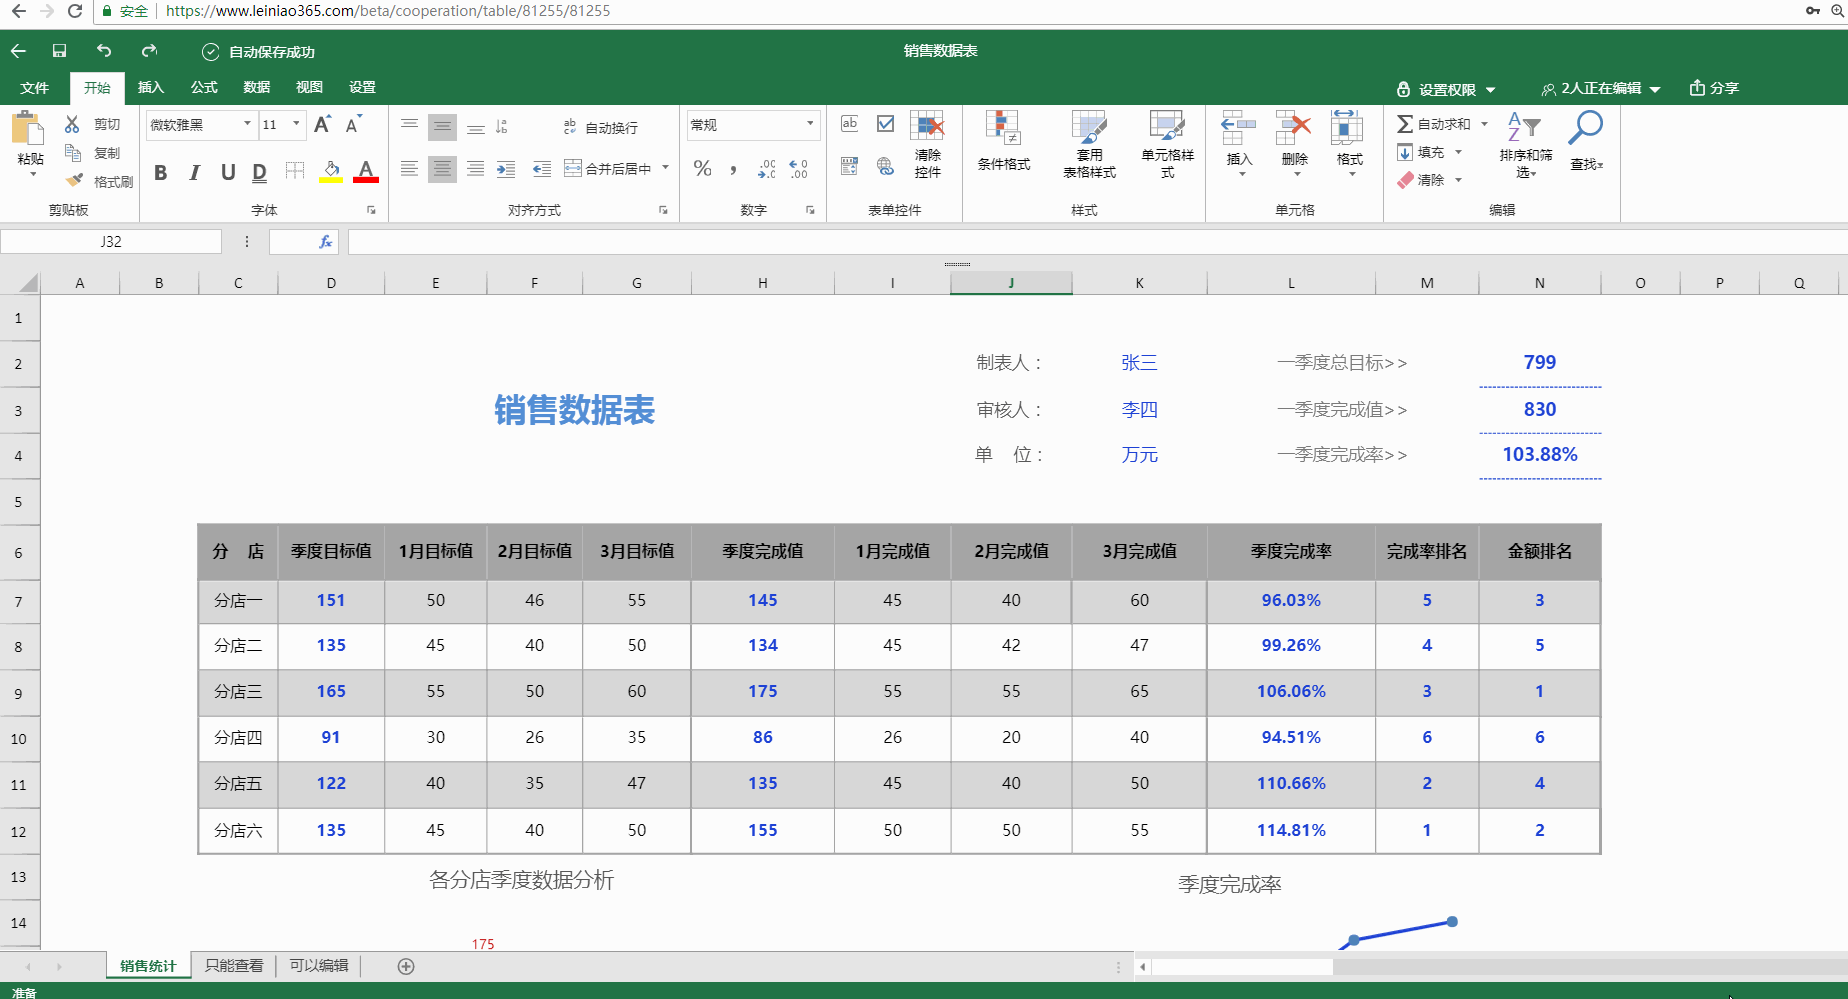Click the save disk icon

coord(59,51)
